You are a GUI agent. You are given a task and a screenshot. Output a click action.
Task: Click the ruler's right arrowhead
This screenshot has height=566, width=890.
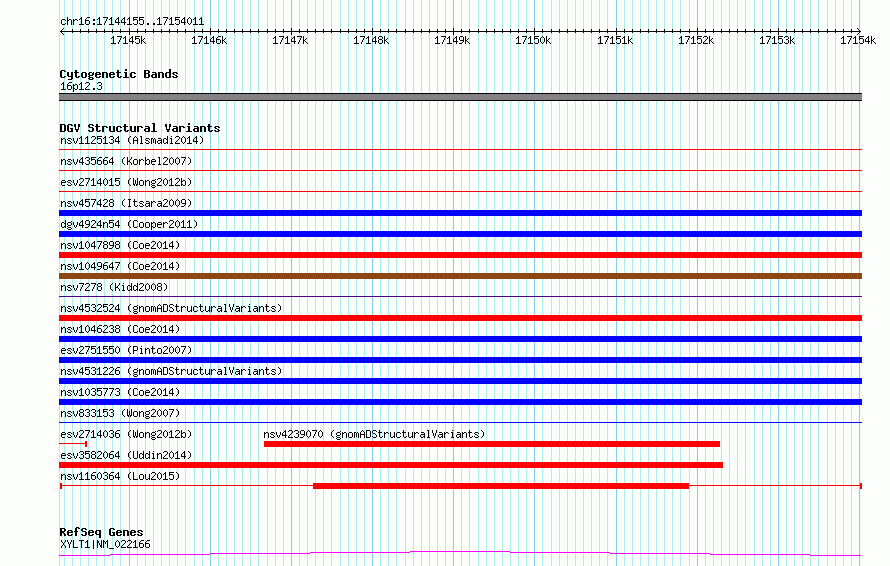pos(859,31)
